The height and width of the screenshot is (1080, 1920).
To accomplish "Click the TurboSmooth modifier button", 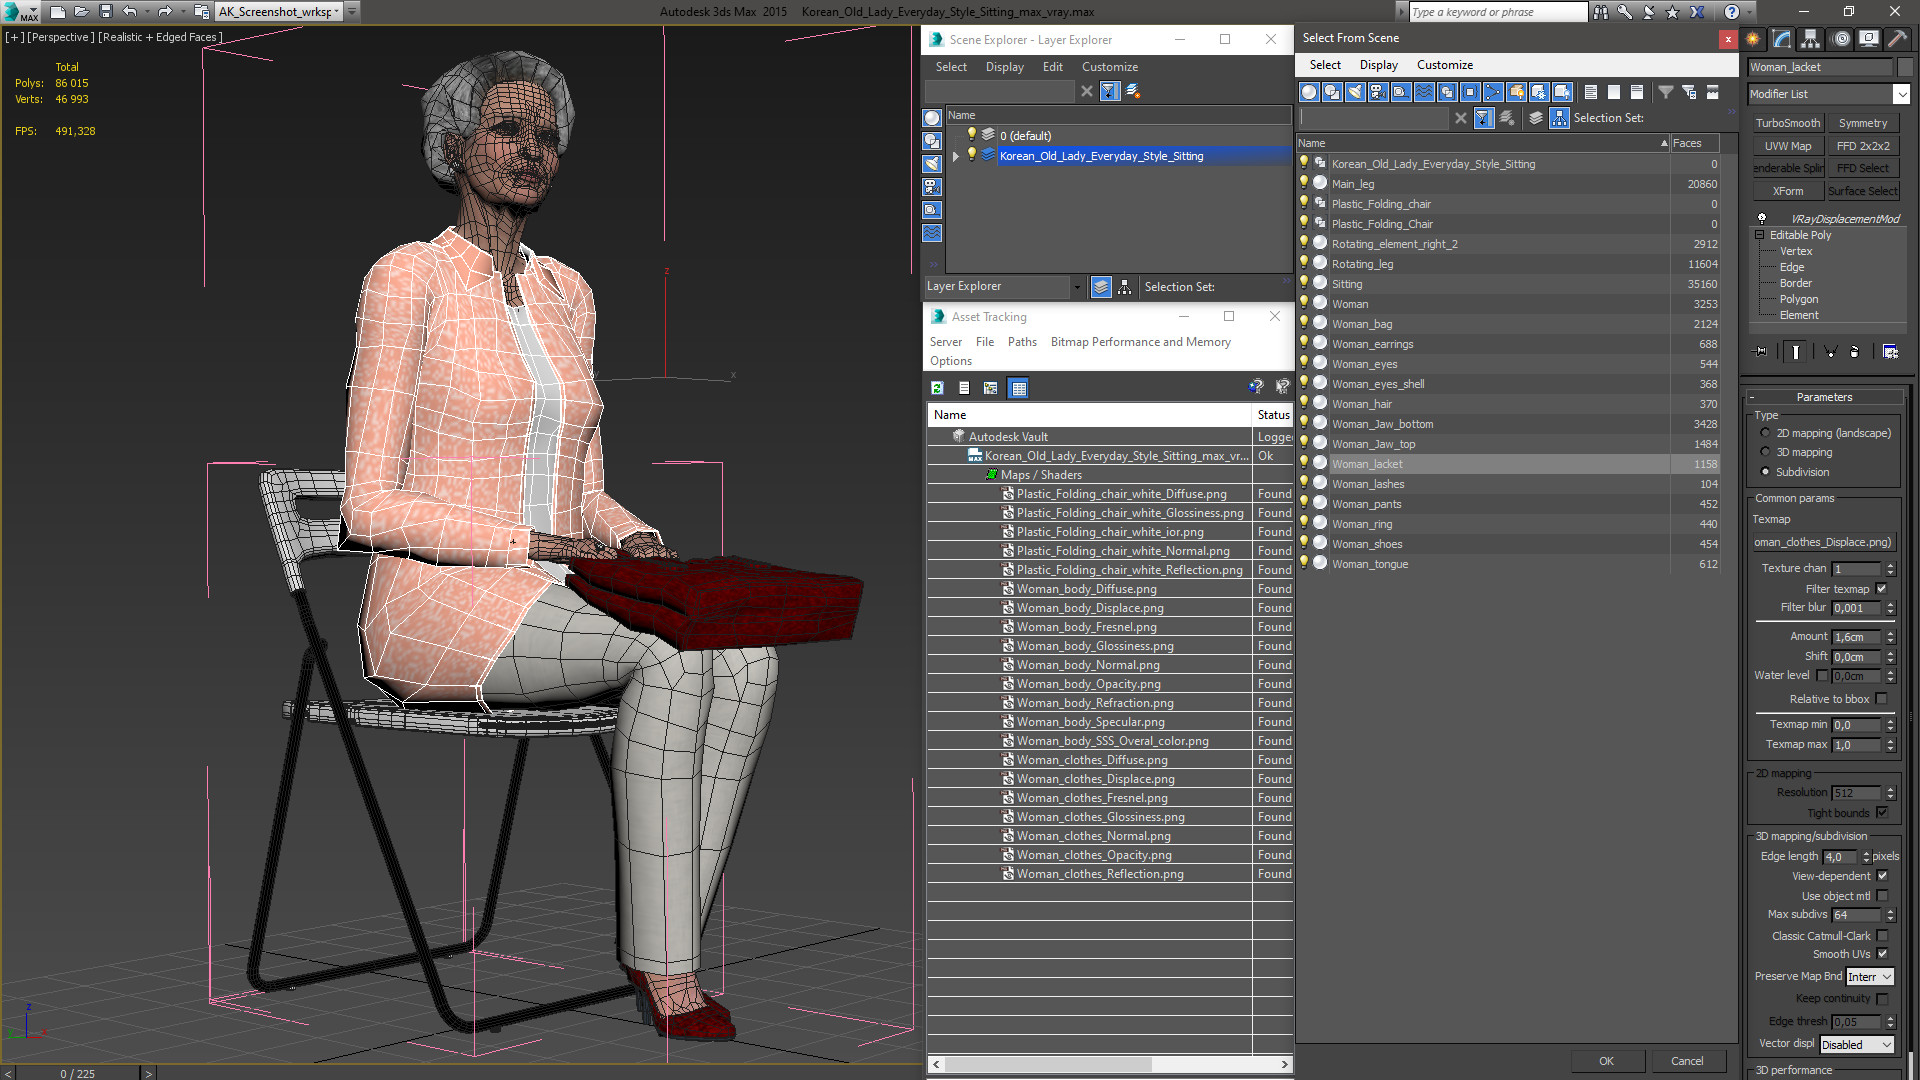I will point(1787,123).
